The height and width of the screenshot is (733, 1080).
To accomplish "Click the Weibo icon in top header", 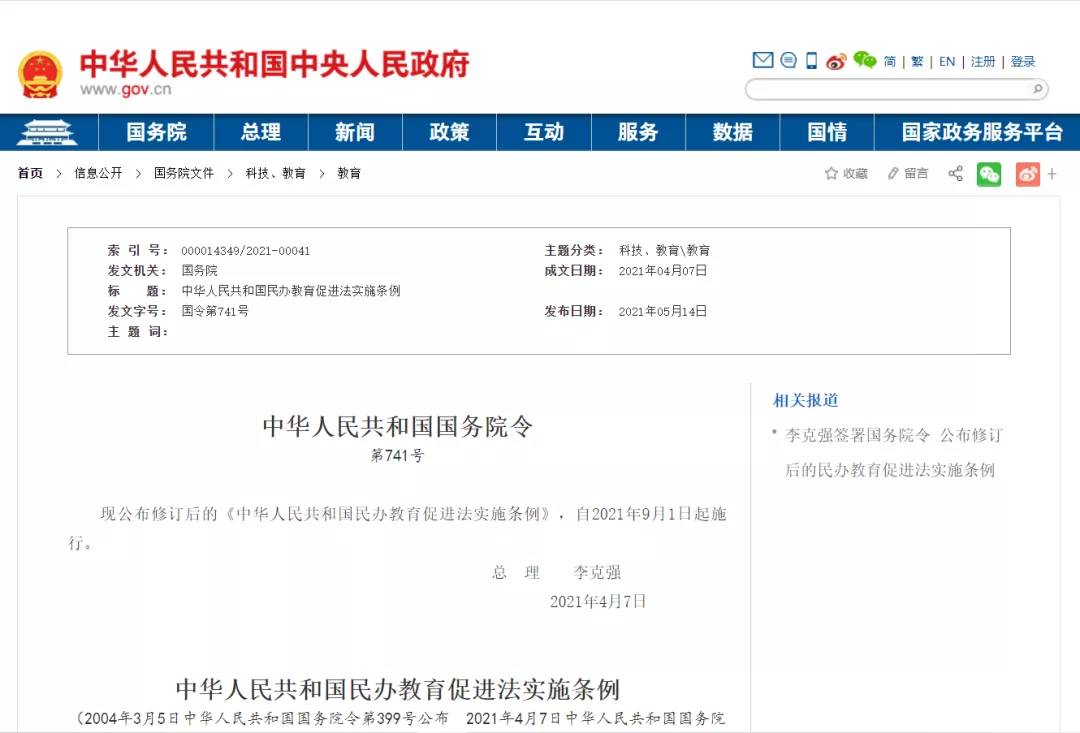I will [836, 61].
